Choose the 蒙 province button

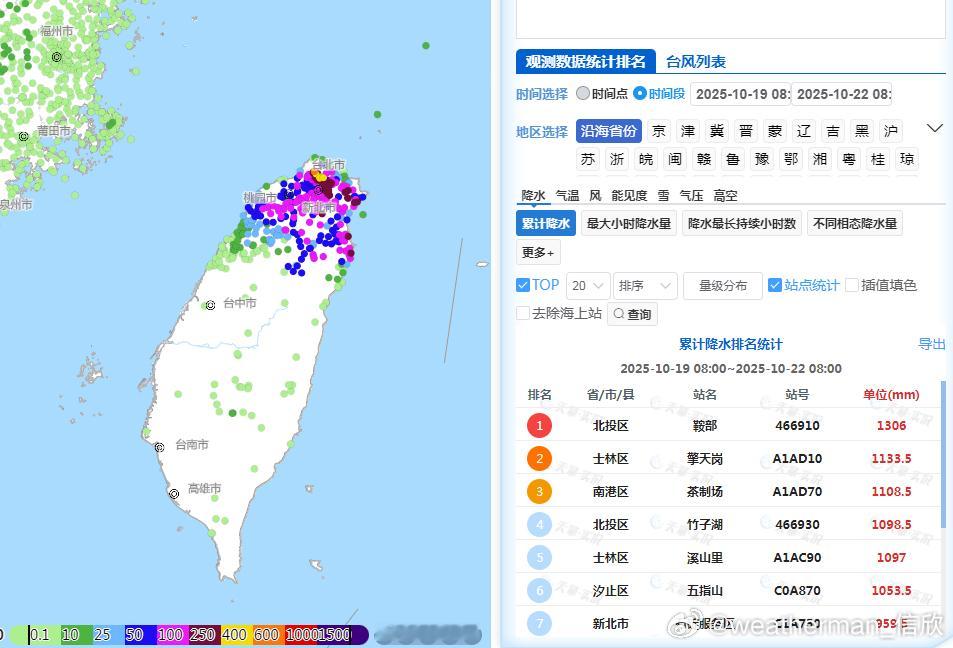click(775, 131)
